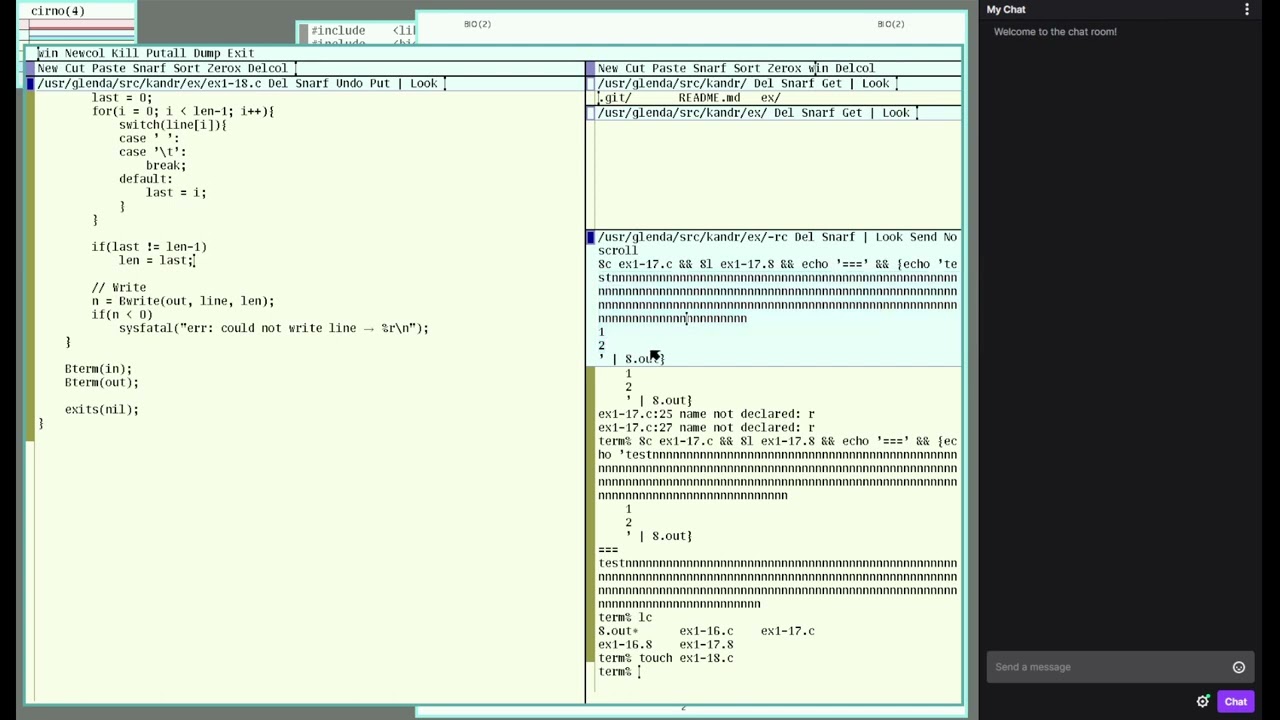The height and width of the screenshot is (720, 1280).
Task: Click the ex/ directory entry
Action: coord(770,98)
